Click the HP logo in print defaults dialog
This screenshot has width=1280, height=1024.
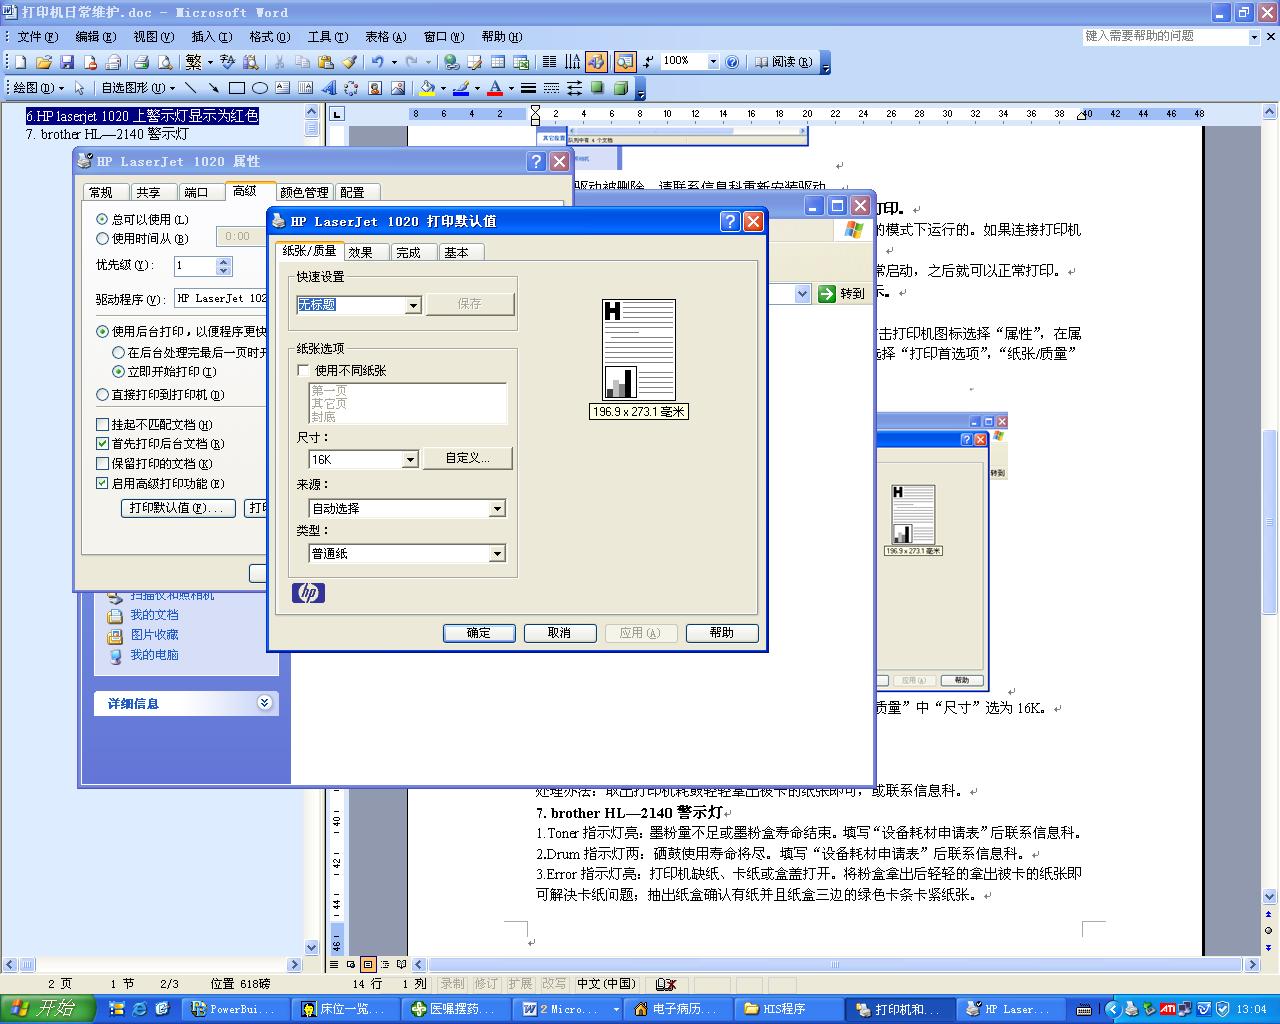pos(309,593)
